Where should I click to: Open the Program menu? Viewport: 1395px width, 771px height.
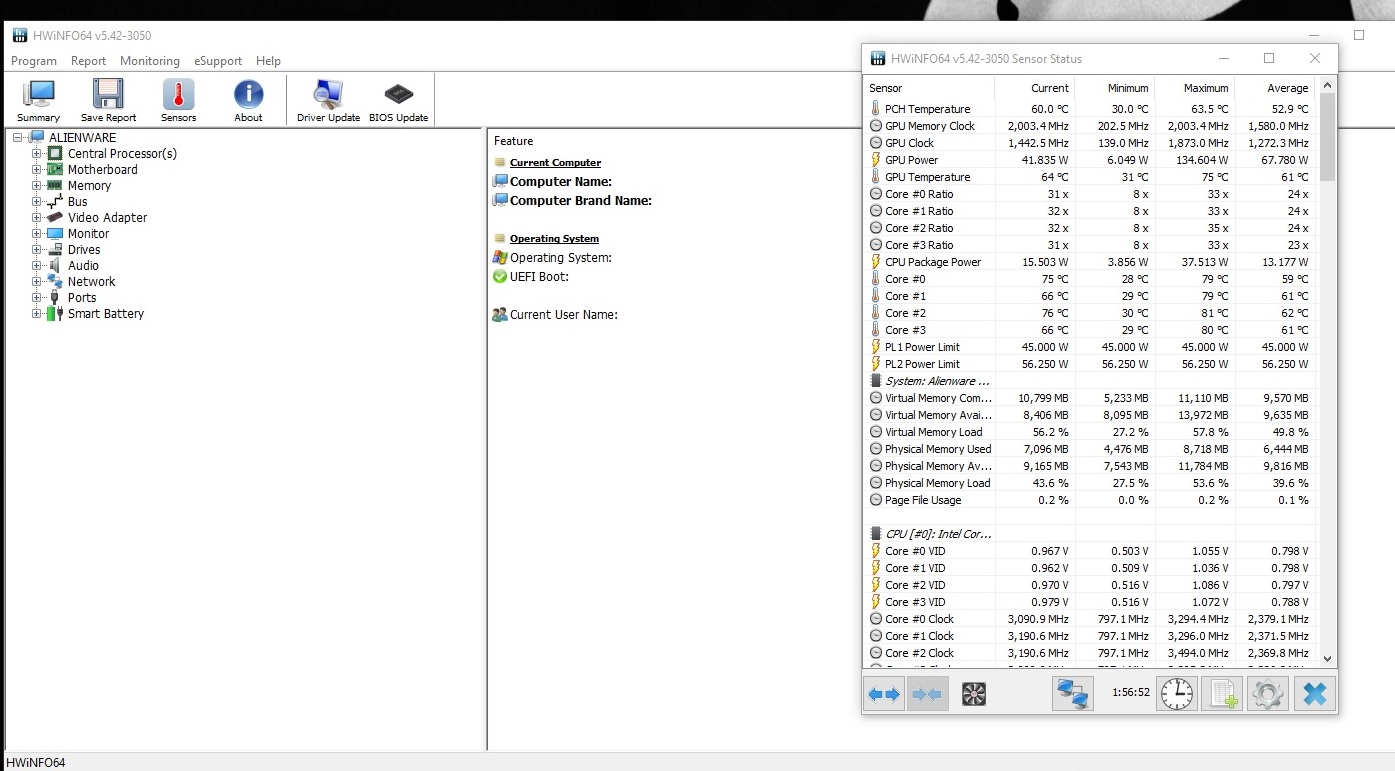[34, 61]
